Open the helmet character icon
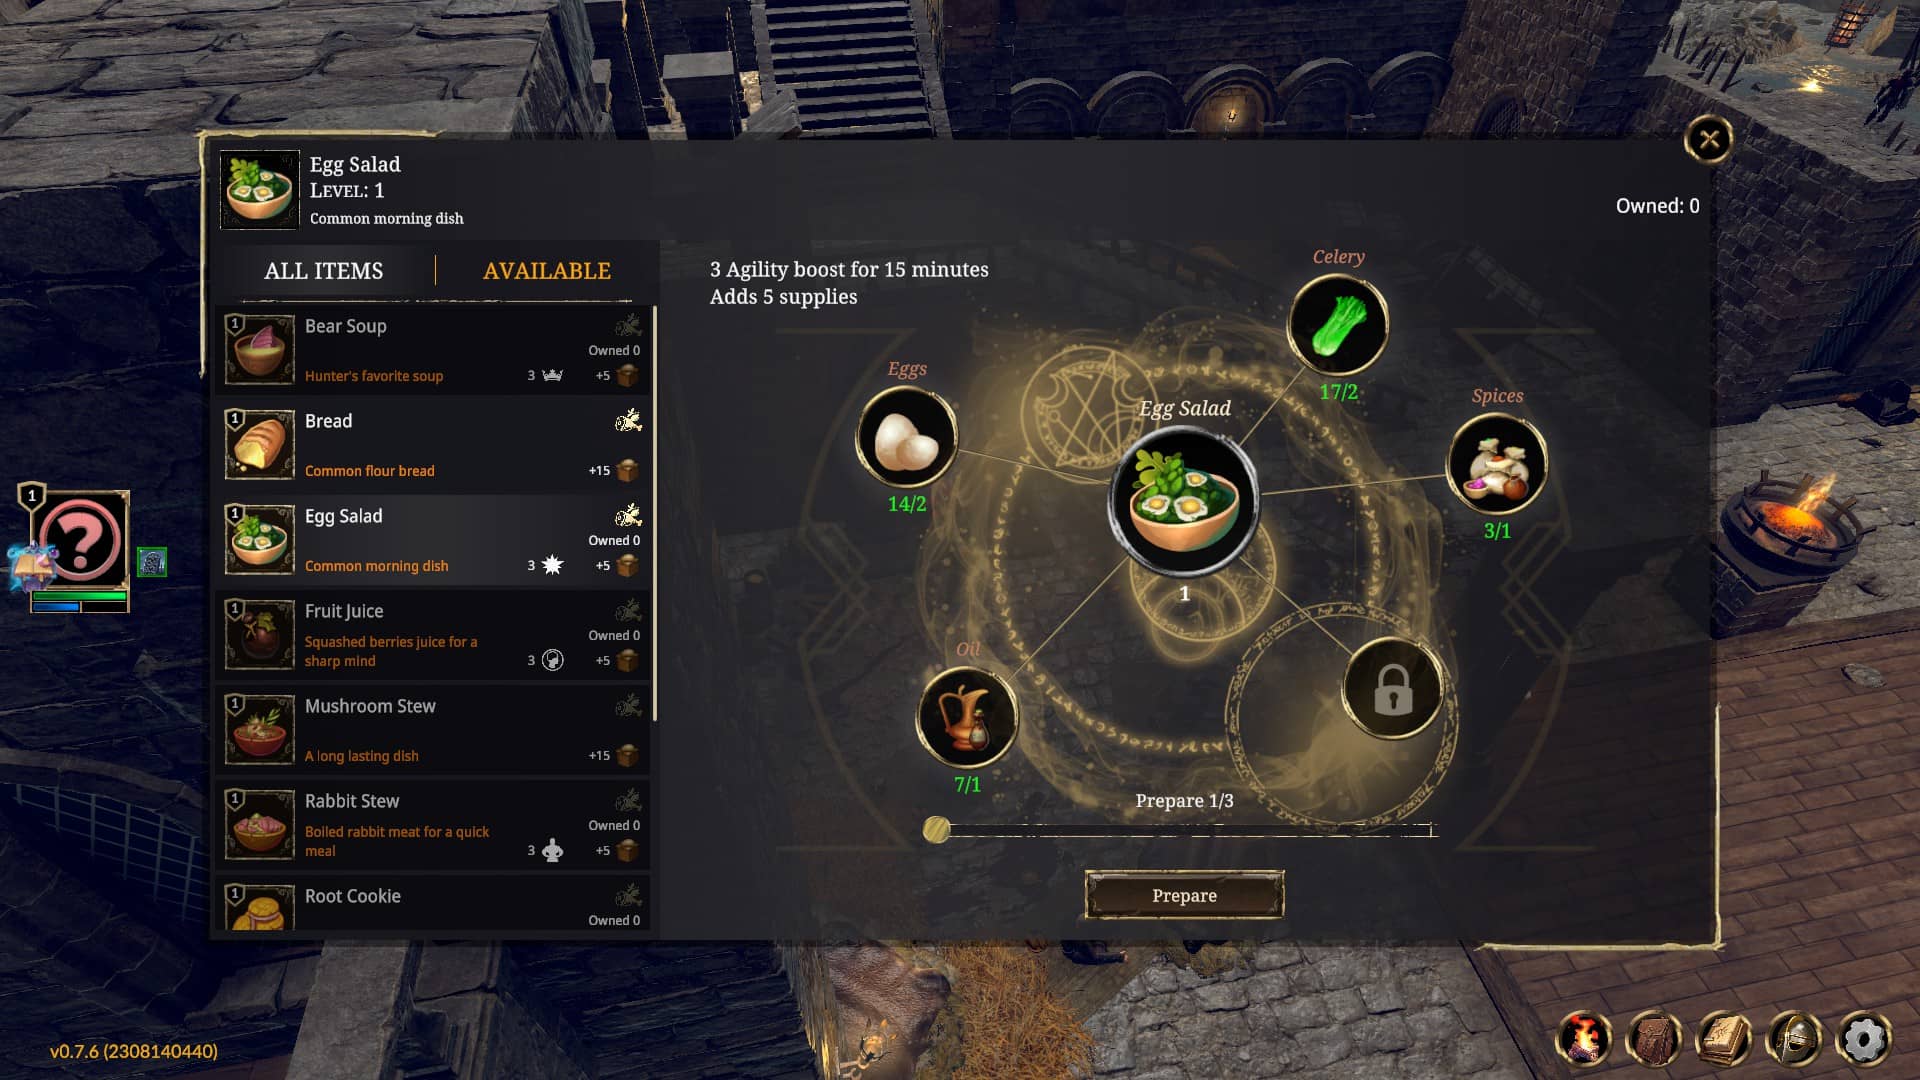This screenshot has height=1080, width=1920. (1794, 1039)
